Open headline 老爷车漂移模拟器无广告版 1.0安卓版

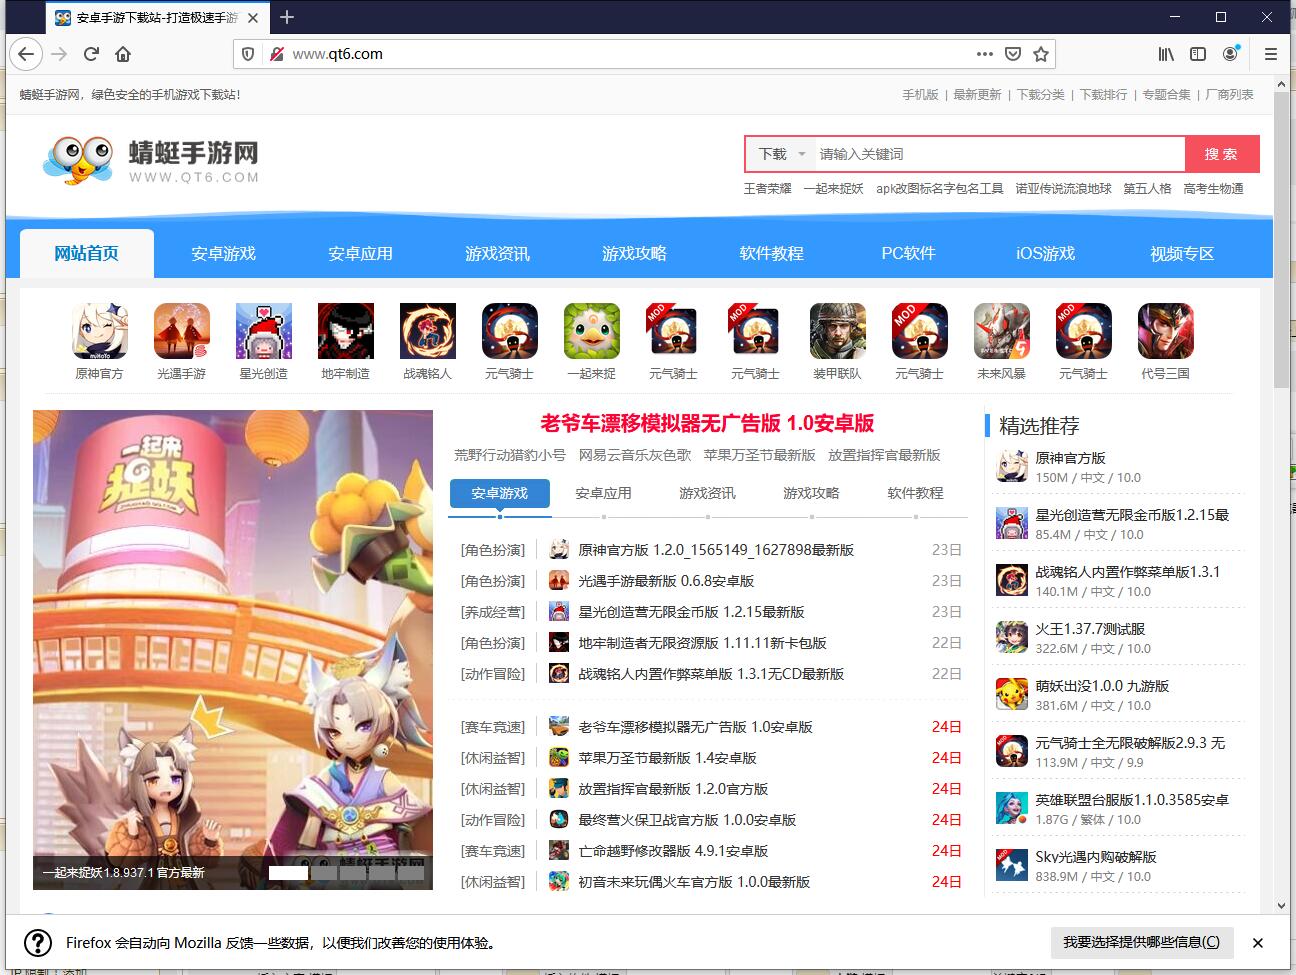[x=708, y=423]
